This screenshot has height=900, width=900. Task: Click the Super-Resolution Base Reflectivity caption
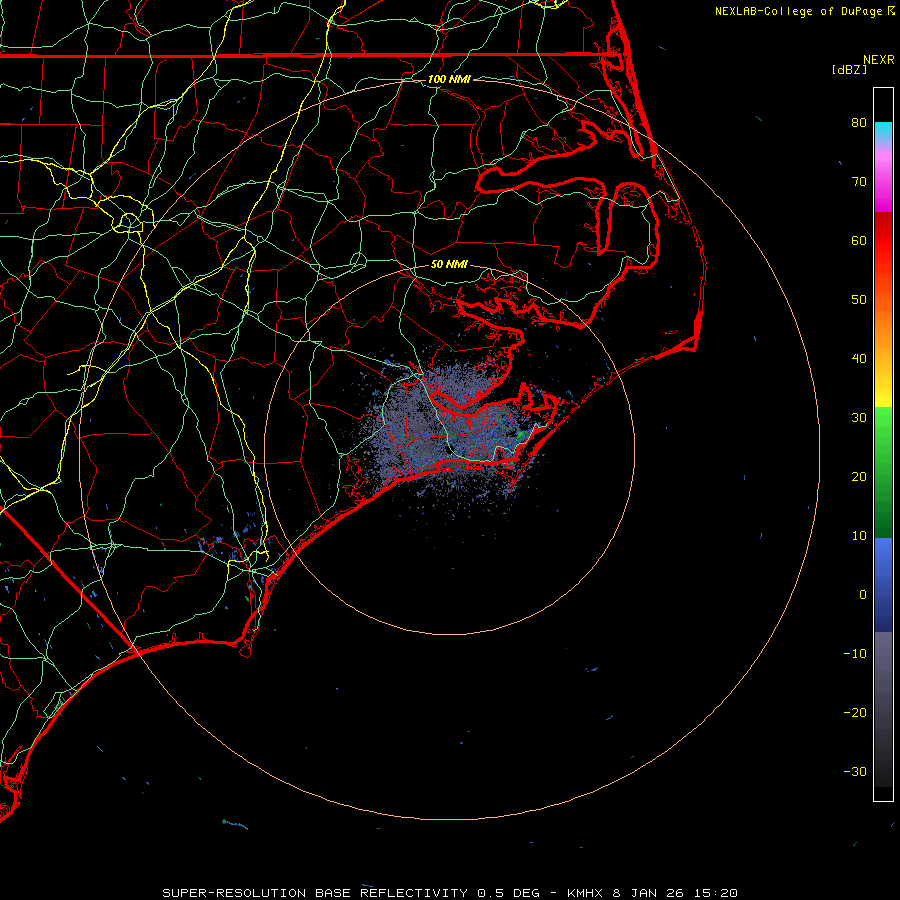[x=315, y=892]
